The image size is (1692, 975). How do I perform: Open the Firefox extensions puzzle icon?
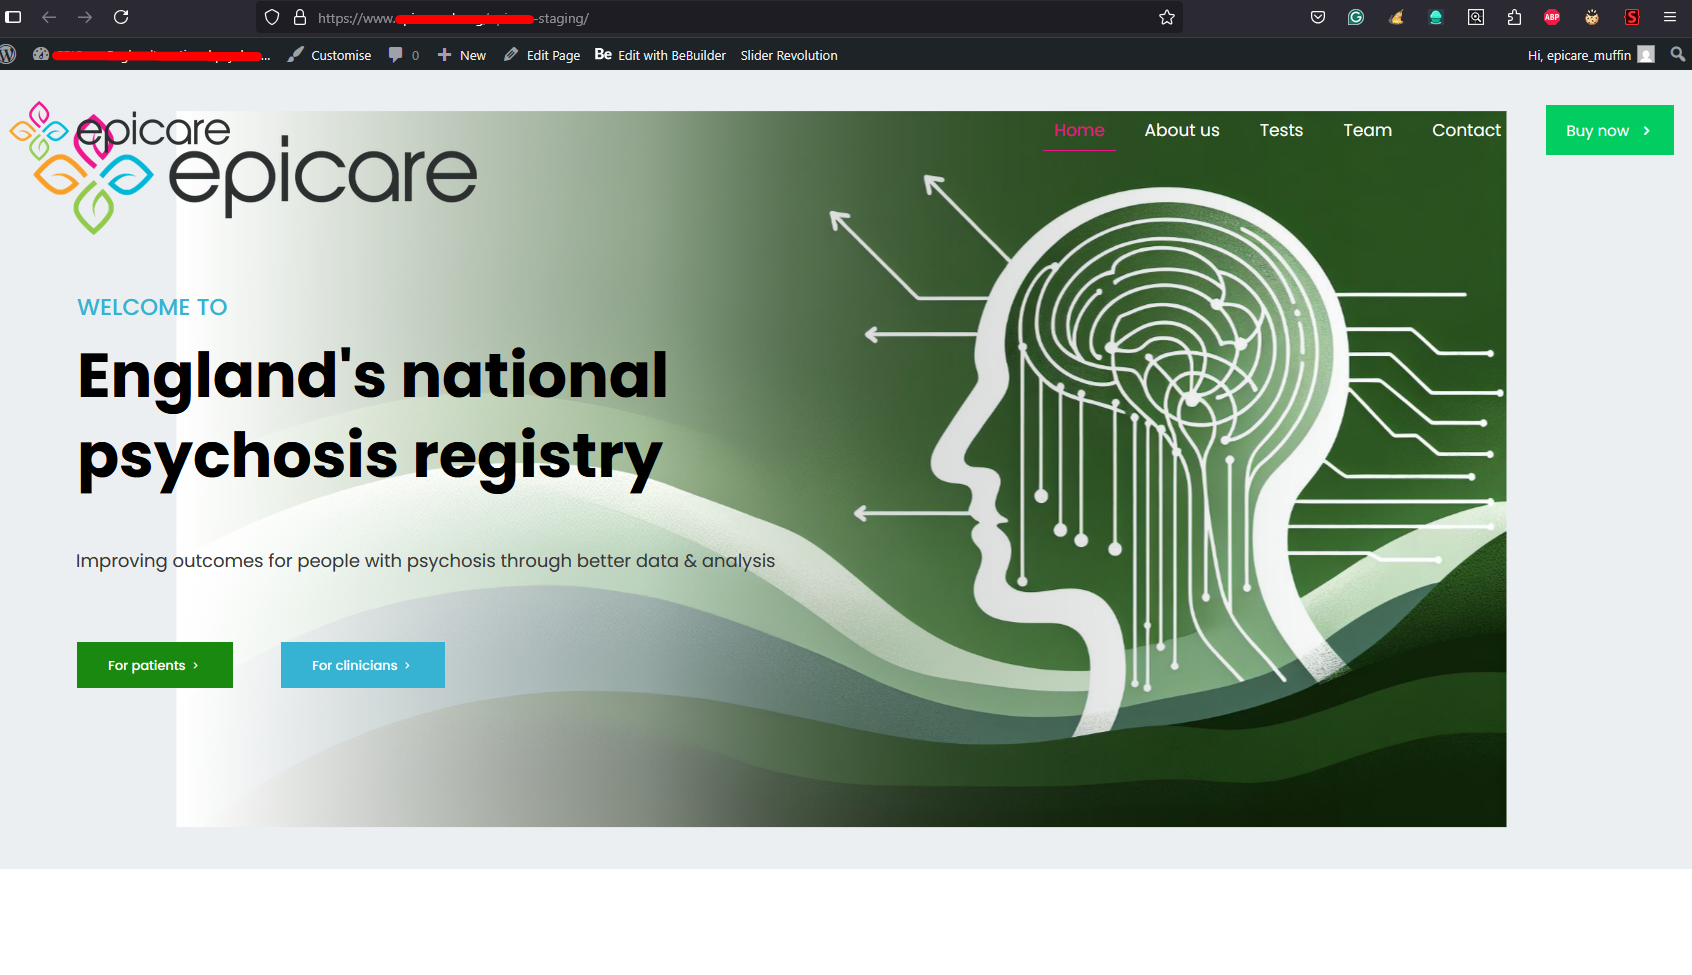(1514, 17)
